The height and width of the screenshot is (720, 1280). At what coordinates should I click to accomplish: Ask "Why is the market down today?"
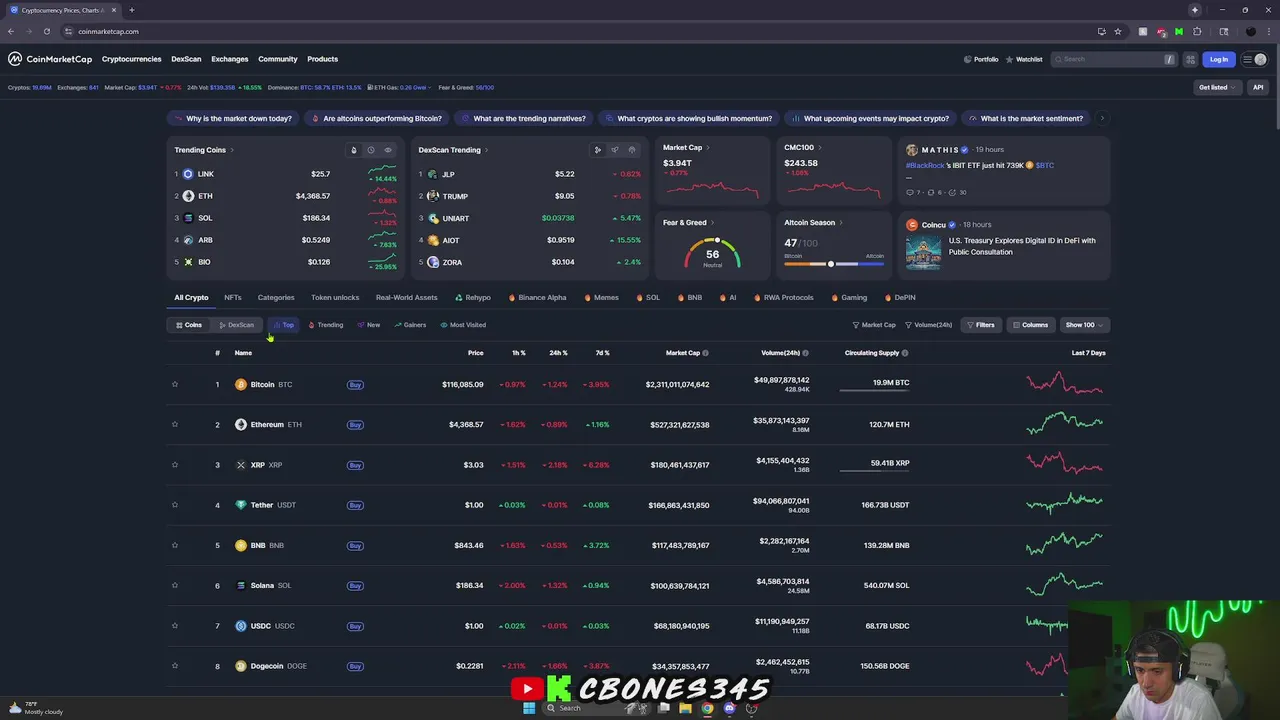point(233,118)
